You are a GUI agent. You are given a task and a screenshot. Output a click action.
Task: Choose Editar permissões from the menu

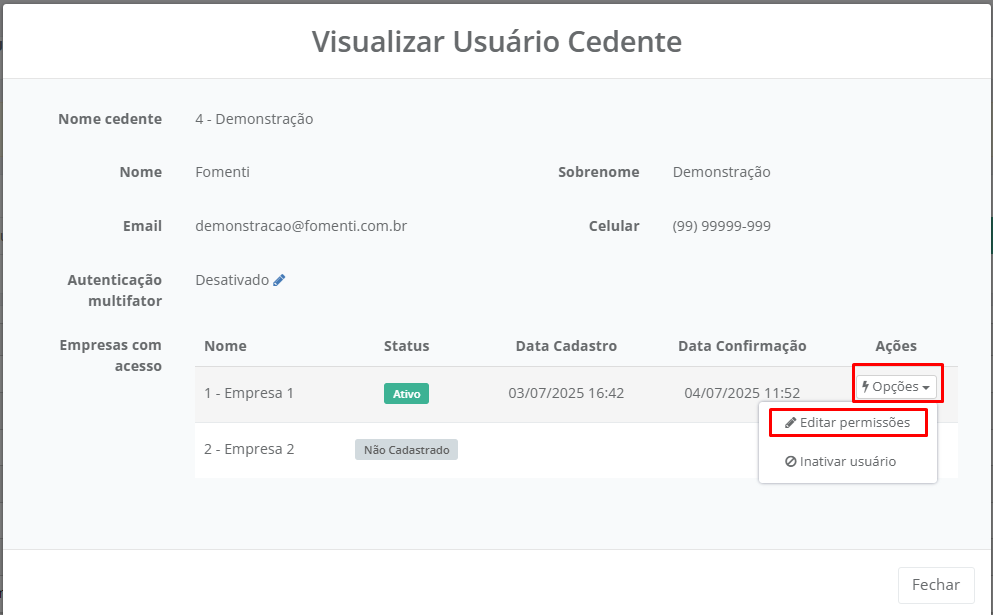pyautogui.click(x=848, y=423)
